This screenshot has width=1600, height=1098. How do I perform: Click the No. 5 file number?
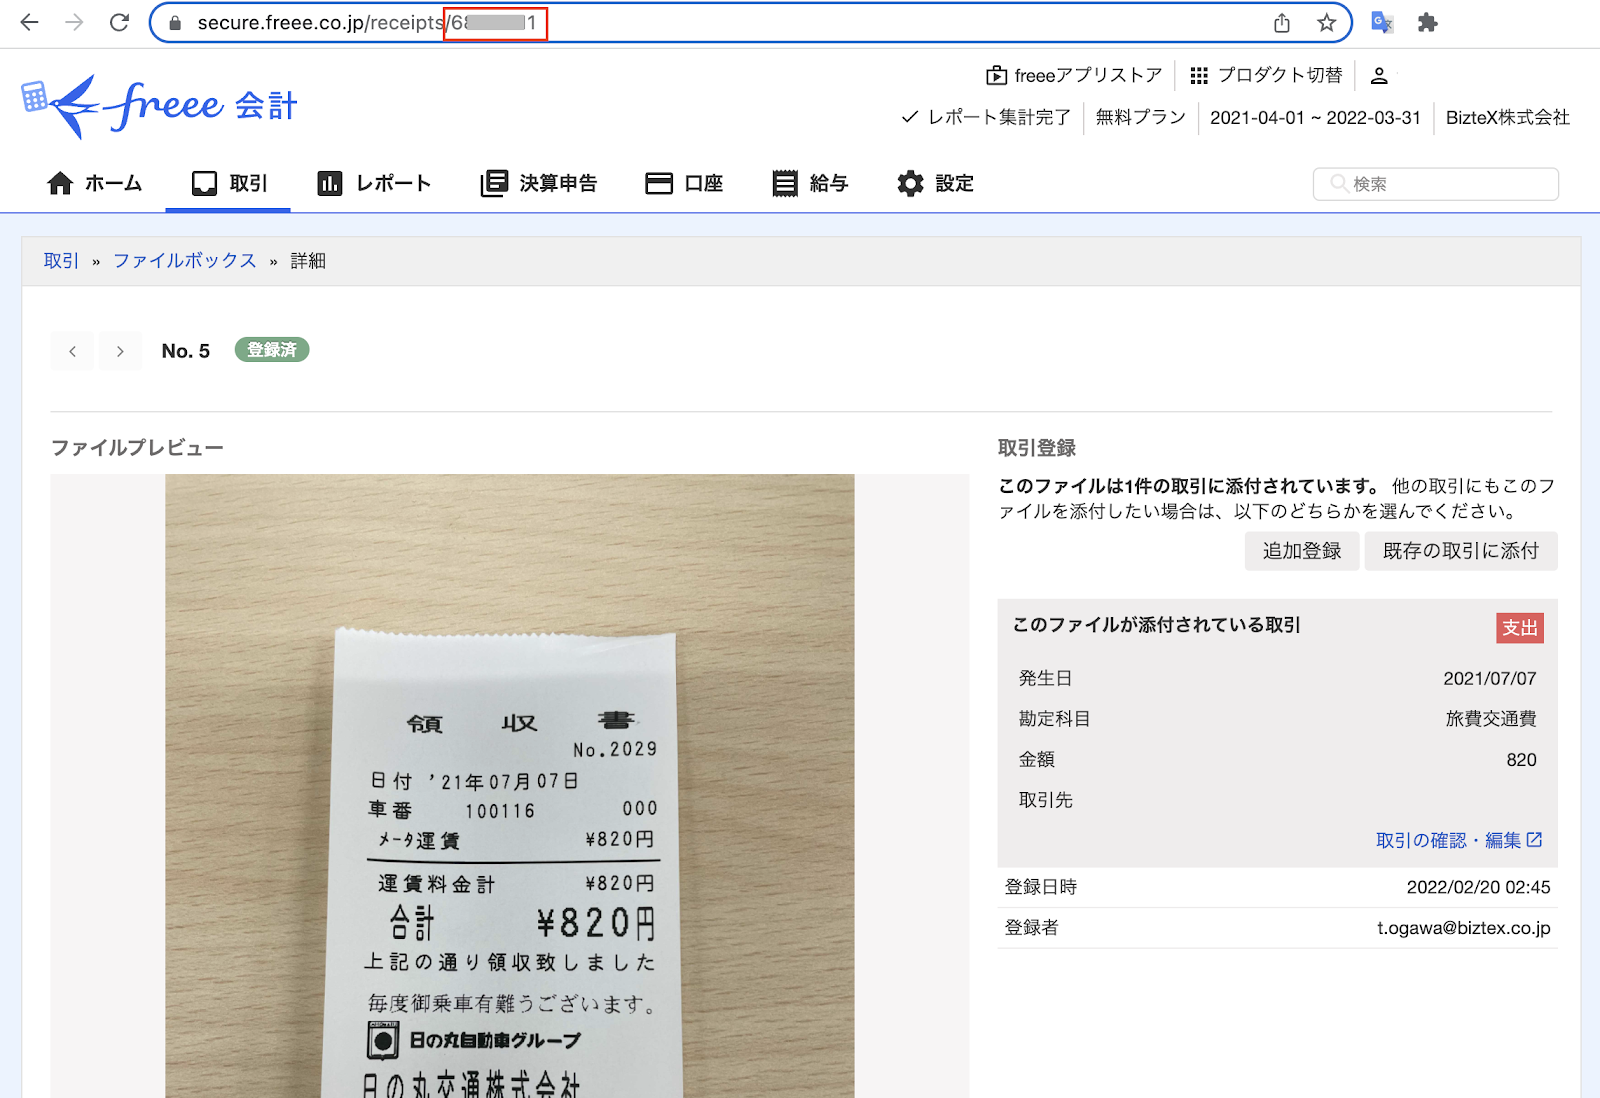186,351
